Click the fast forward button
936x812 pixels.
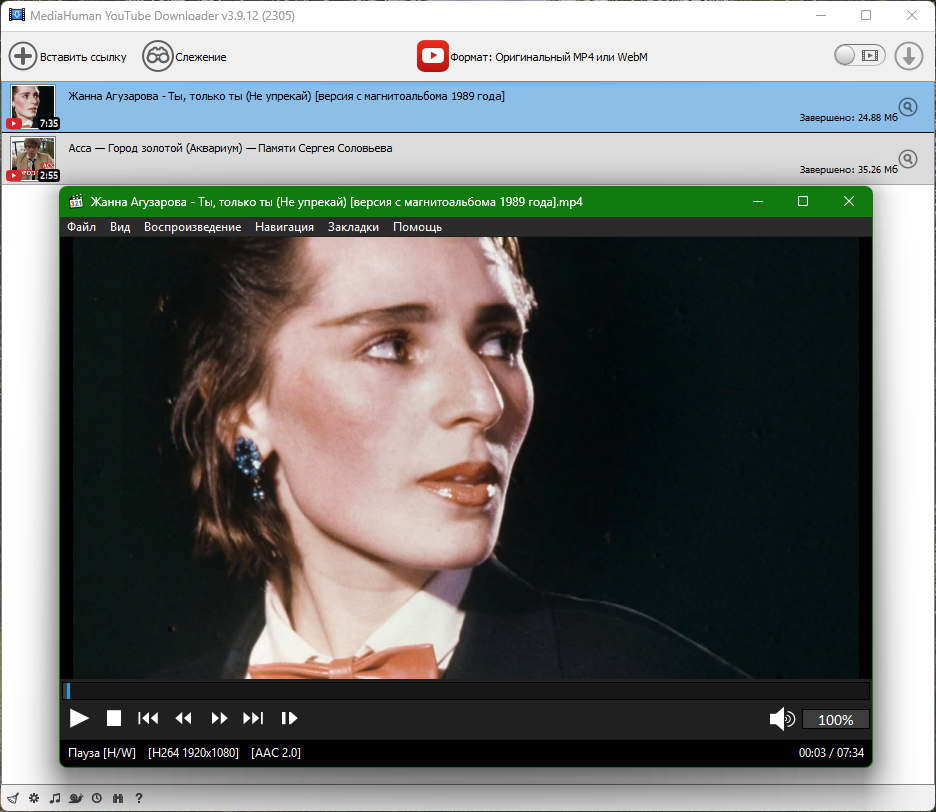tap(219, 718)
